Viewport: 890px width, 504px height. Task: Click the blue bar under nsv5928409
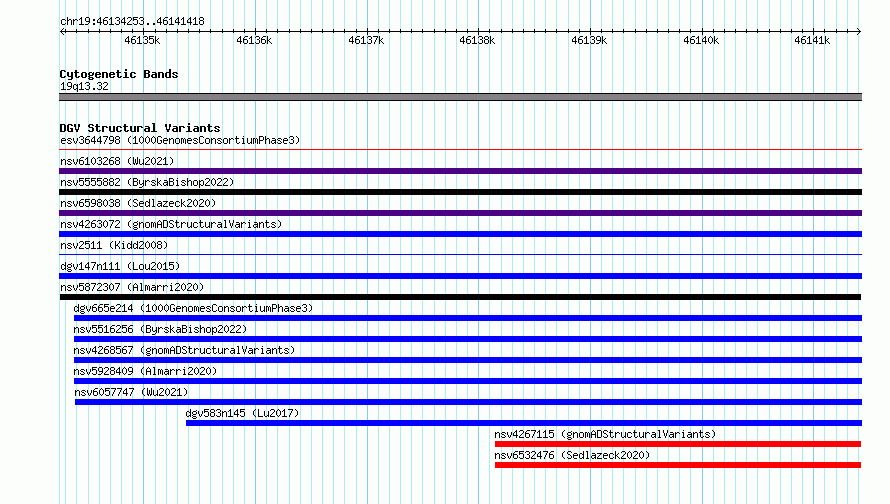(468, 381)
